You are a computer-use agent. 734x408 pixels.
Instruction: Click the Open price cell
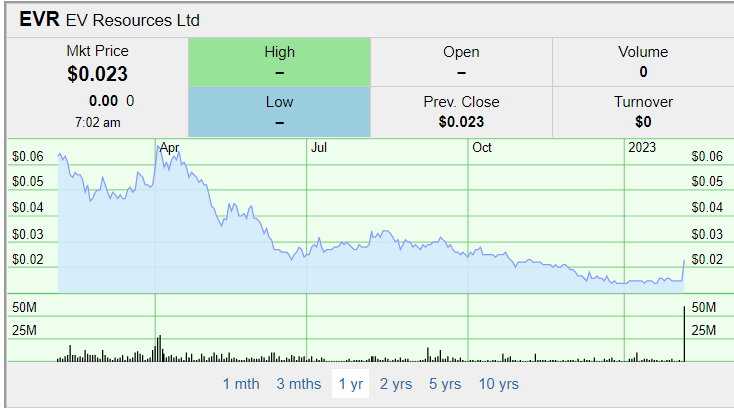coord(461,62)
